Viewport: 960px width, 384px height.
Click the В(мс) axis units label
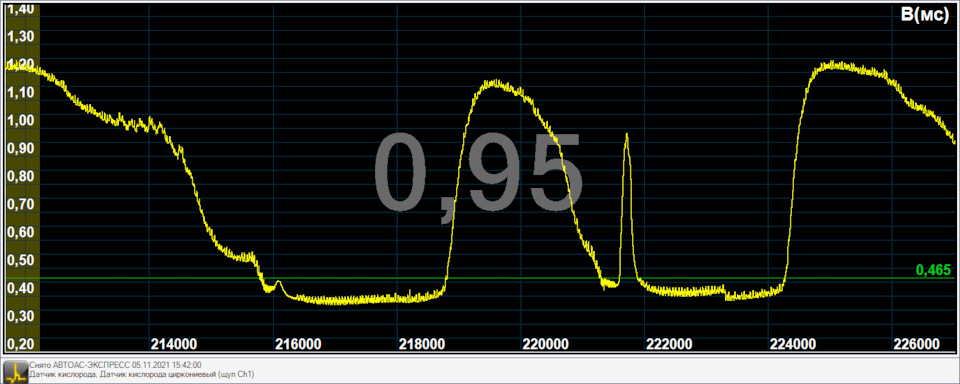(925, 16)
